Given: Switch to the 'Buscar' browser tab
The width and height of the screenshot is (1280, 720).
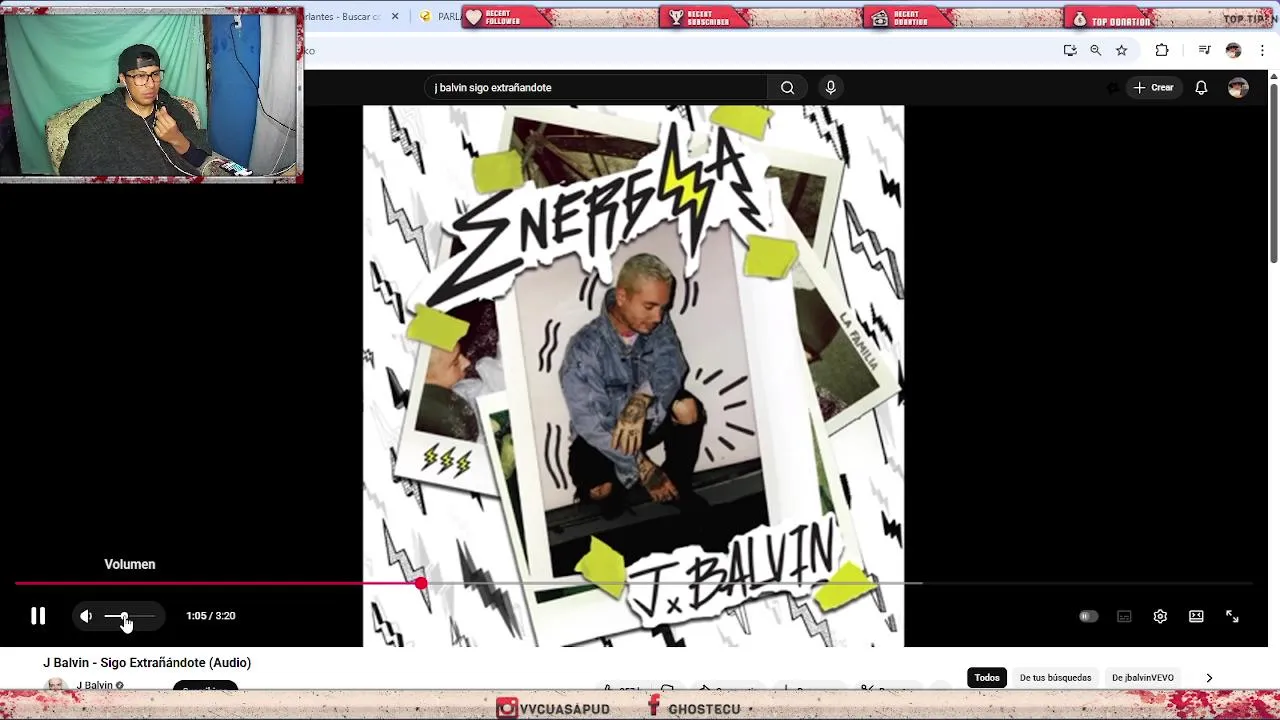Looking at the screenshot, I should pyautogui.click(x=345, y=17).
